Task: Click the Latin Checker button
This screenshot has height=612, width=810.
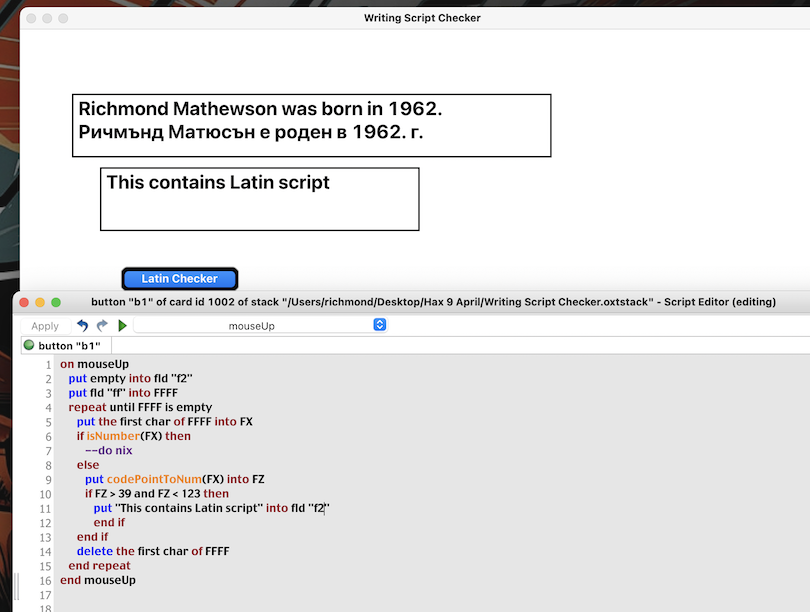Action: click(180, 279)
